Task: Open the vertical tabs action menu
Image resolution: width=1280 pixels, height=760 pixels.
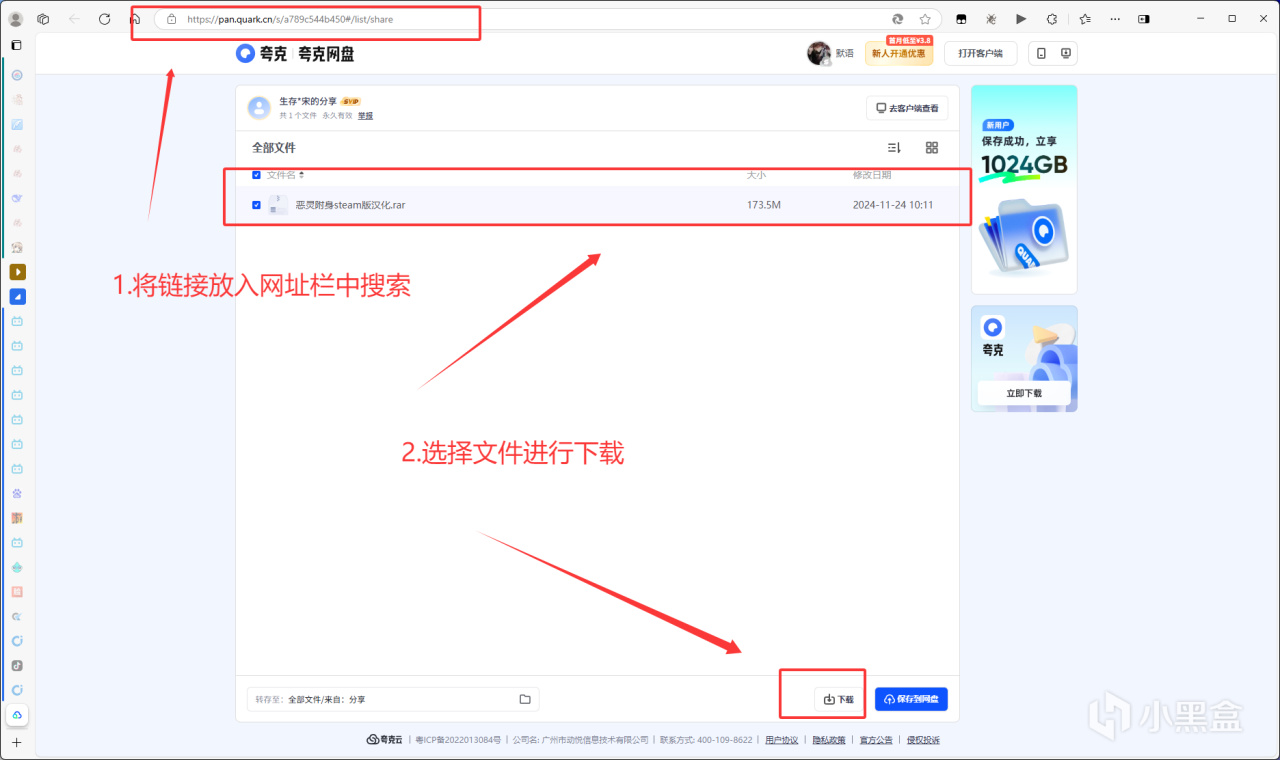Action: [16, 45]
